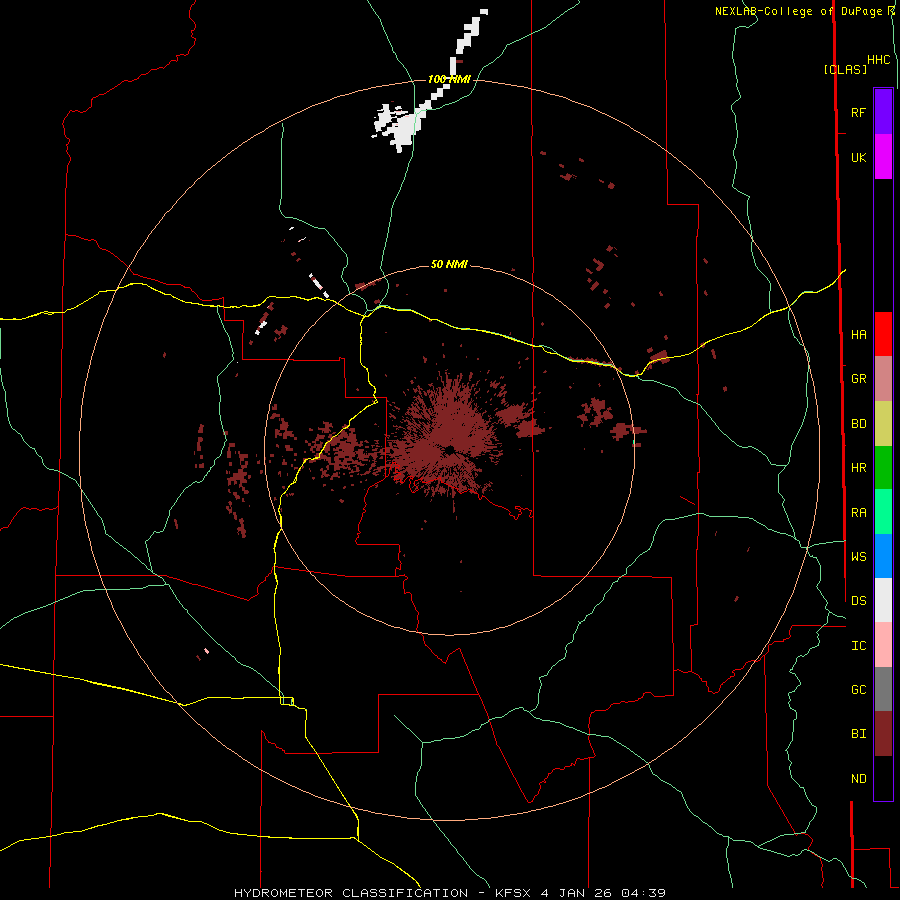Select the IC pink legend swatch
The height and width of the screenshot is (900, 900).
point(883,645)
